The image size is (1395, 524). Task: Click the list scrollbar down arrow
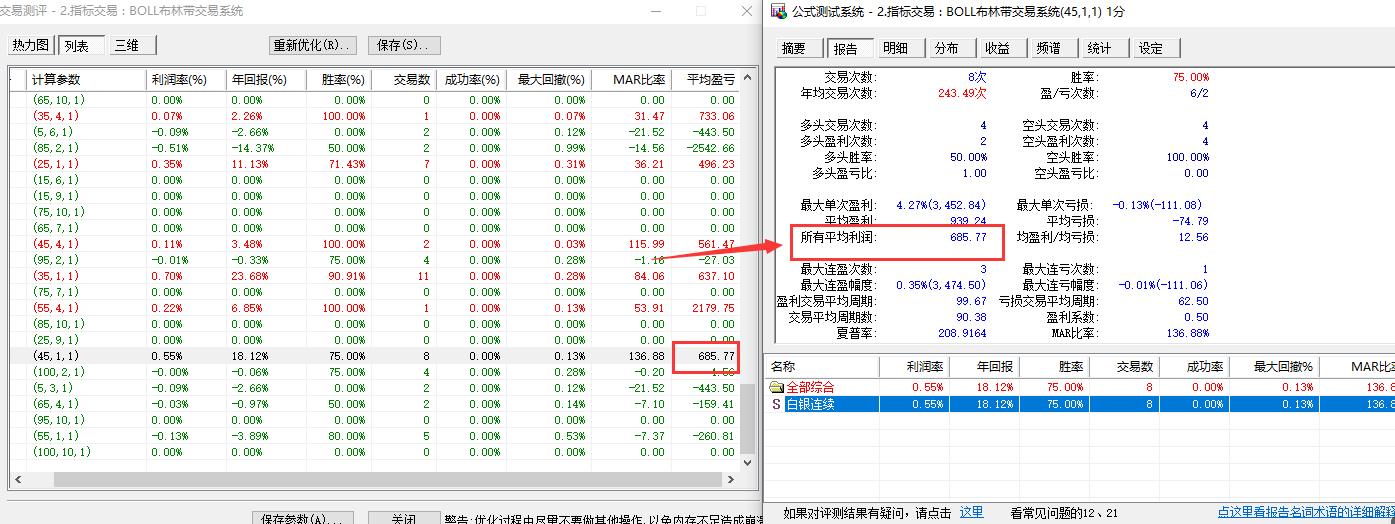tap(749, 463)
